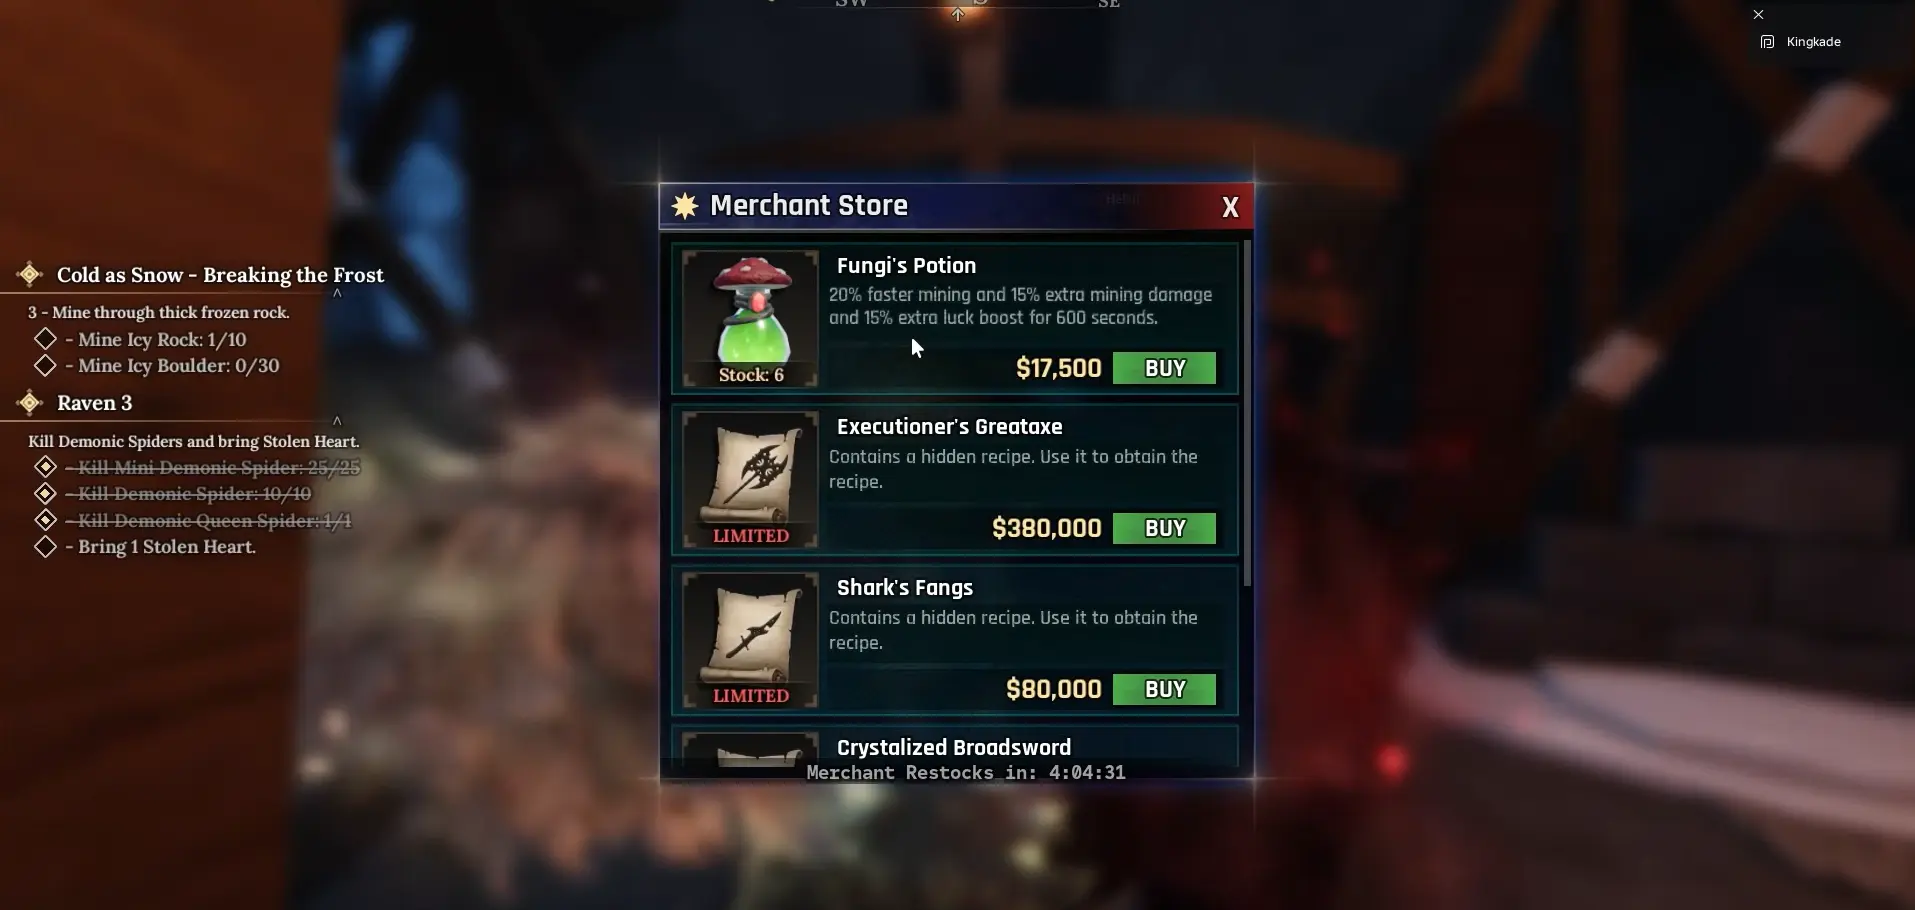Click the Crystalized Broadsword scroll thumbnail
Viewport: 1915px width, 910px height.
pyautogui.click(x=750, y=751)
